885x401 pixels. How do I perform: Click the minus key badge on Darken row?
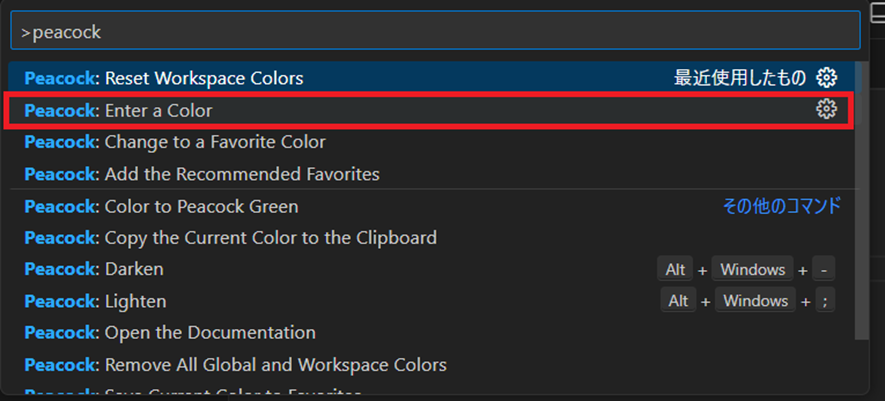[824, 269]
